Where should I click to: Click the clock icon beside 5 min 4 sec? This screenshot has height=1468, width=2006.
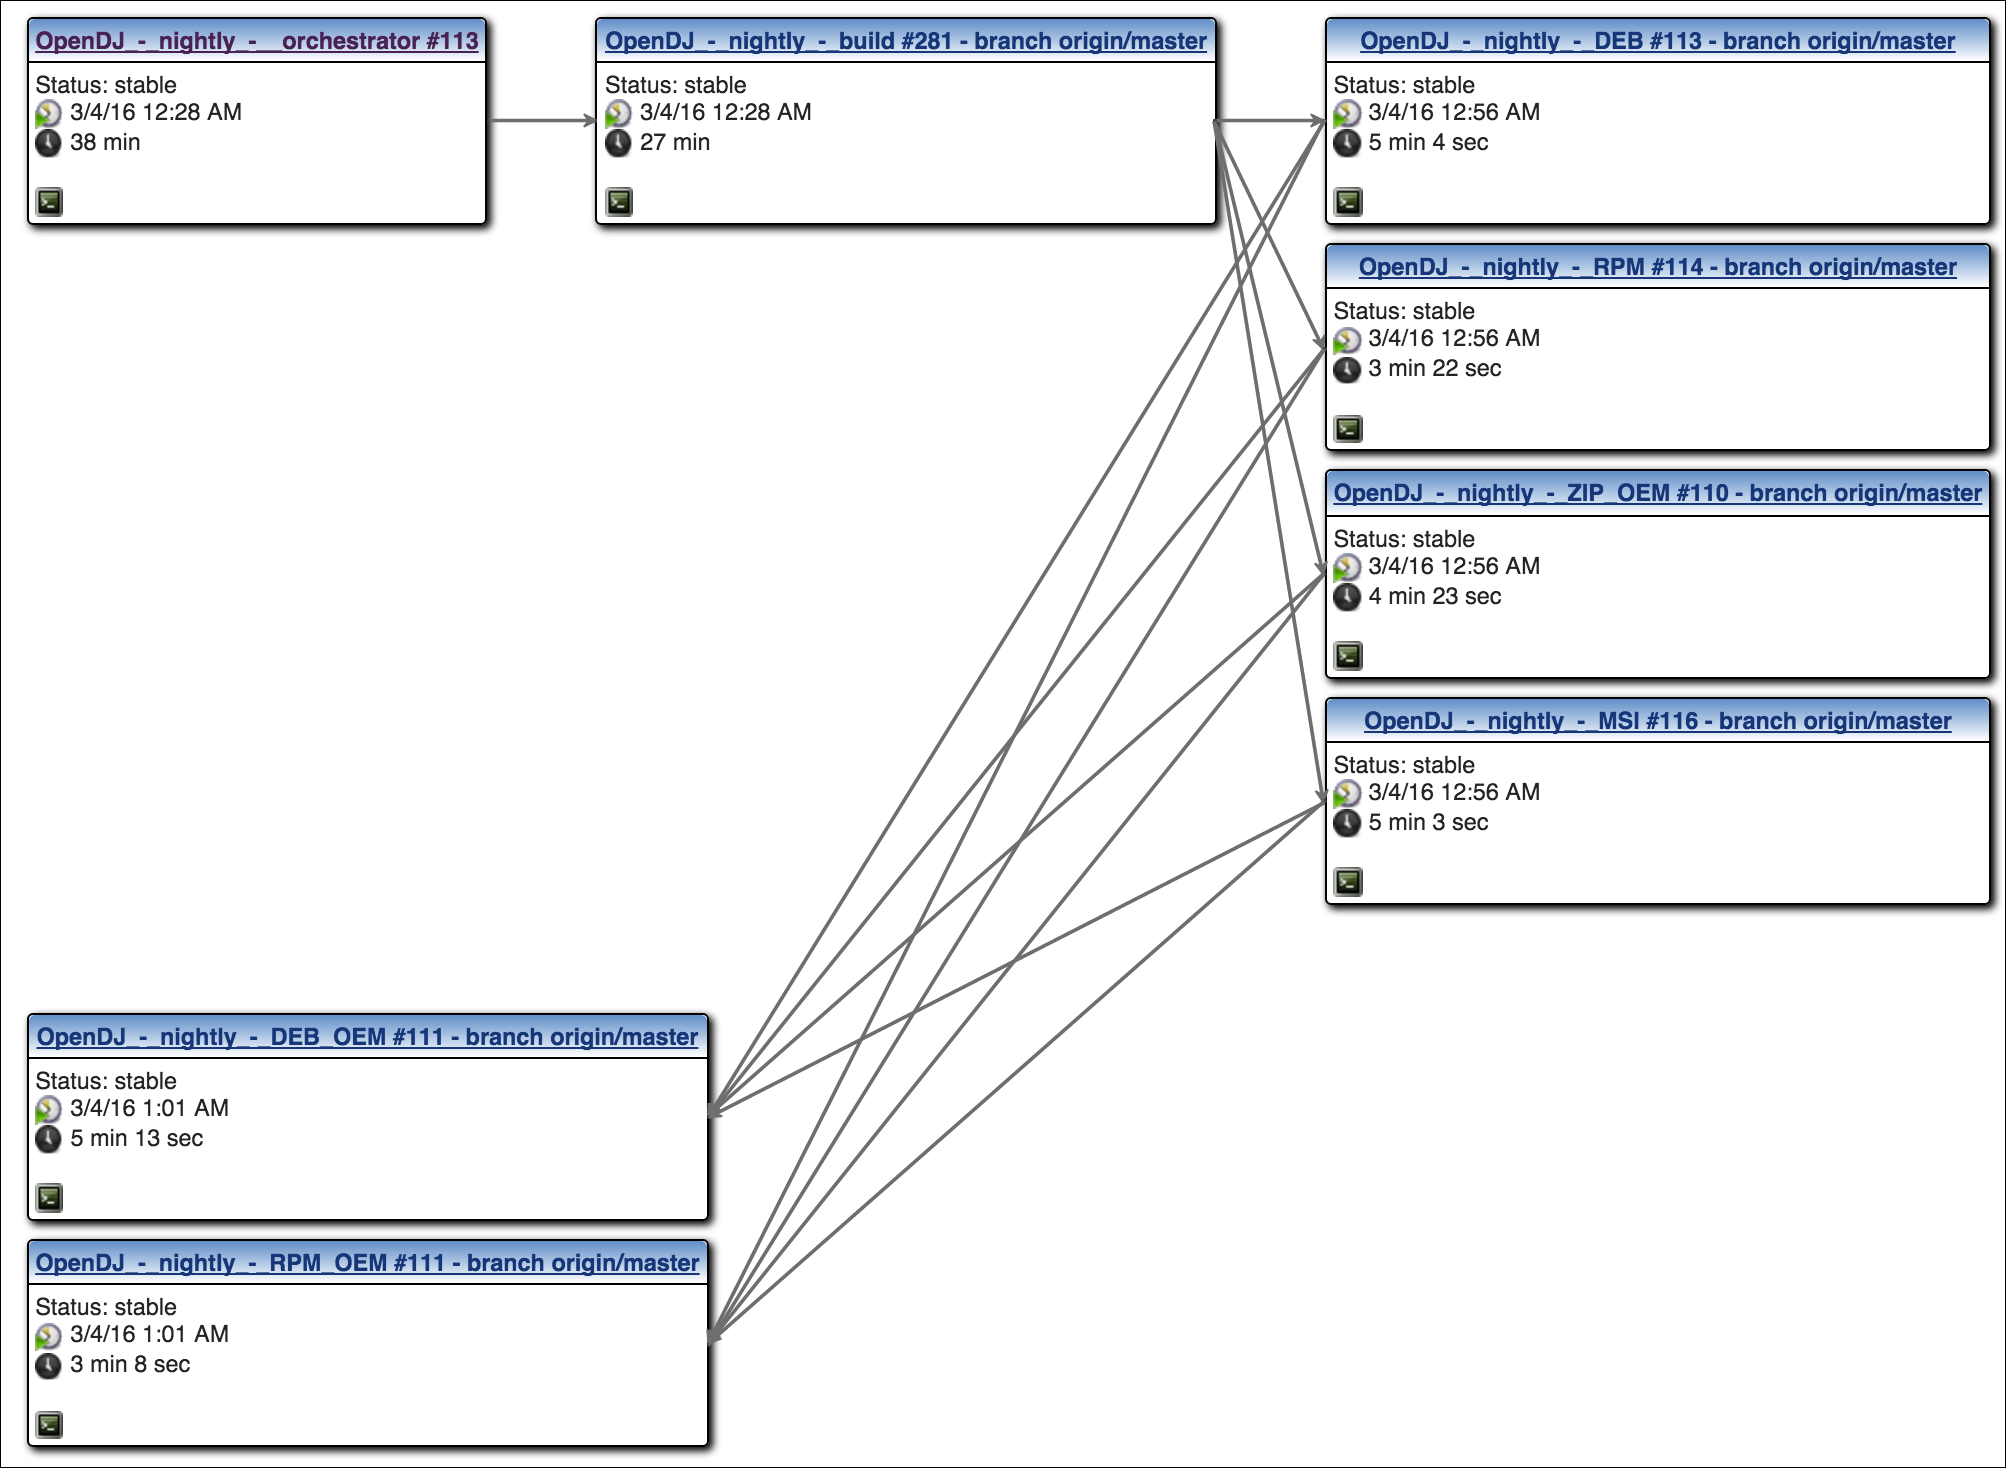1347,143
